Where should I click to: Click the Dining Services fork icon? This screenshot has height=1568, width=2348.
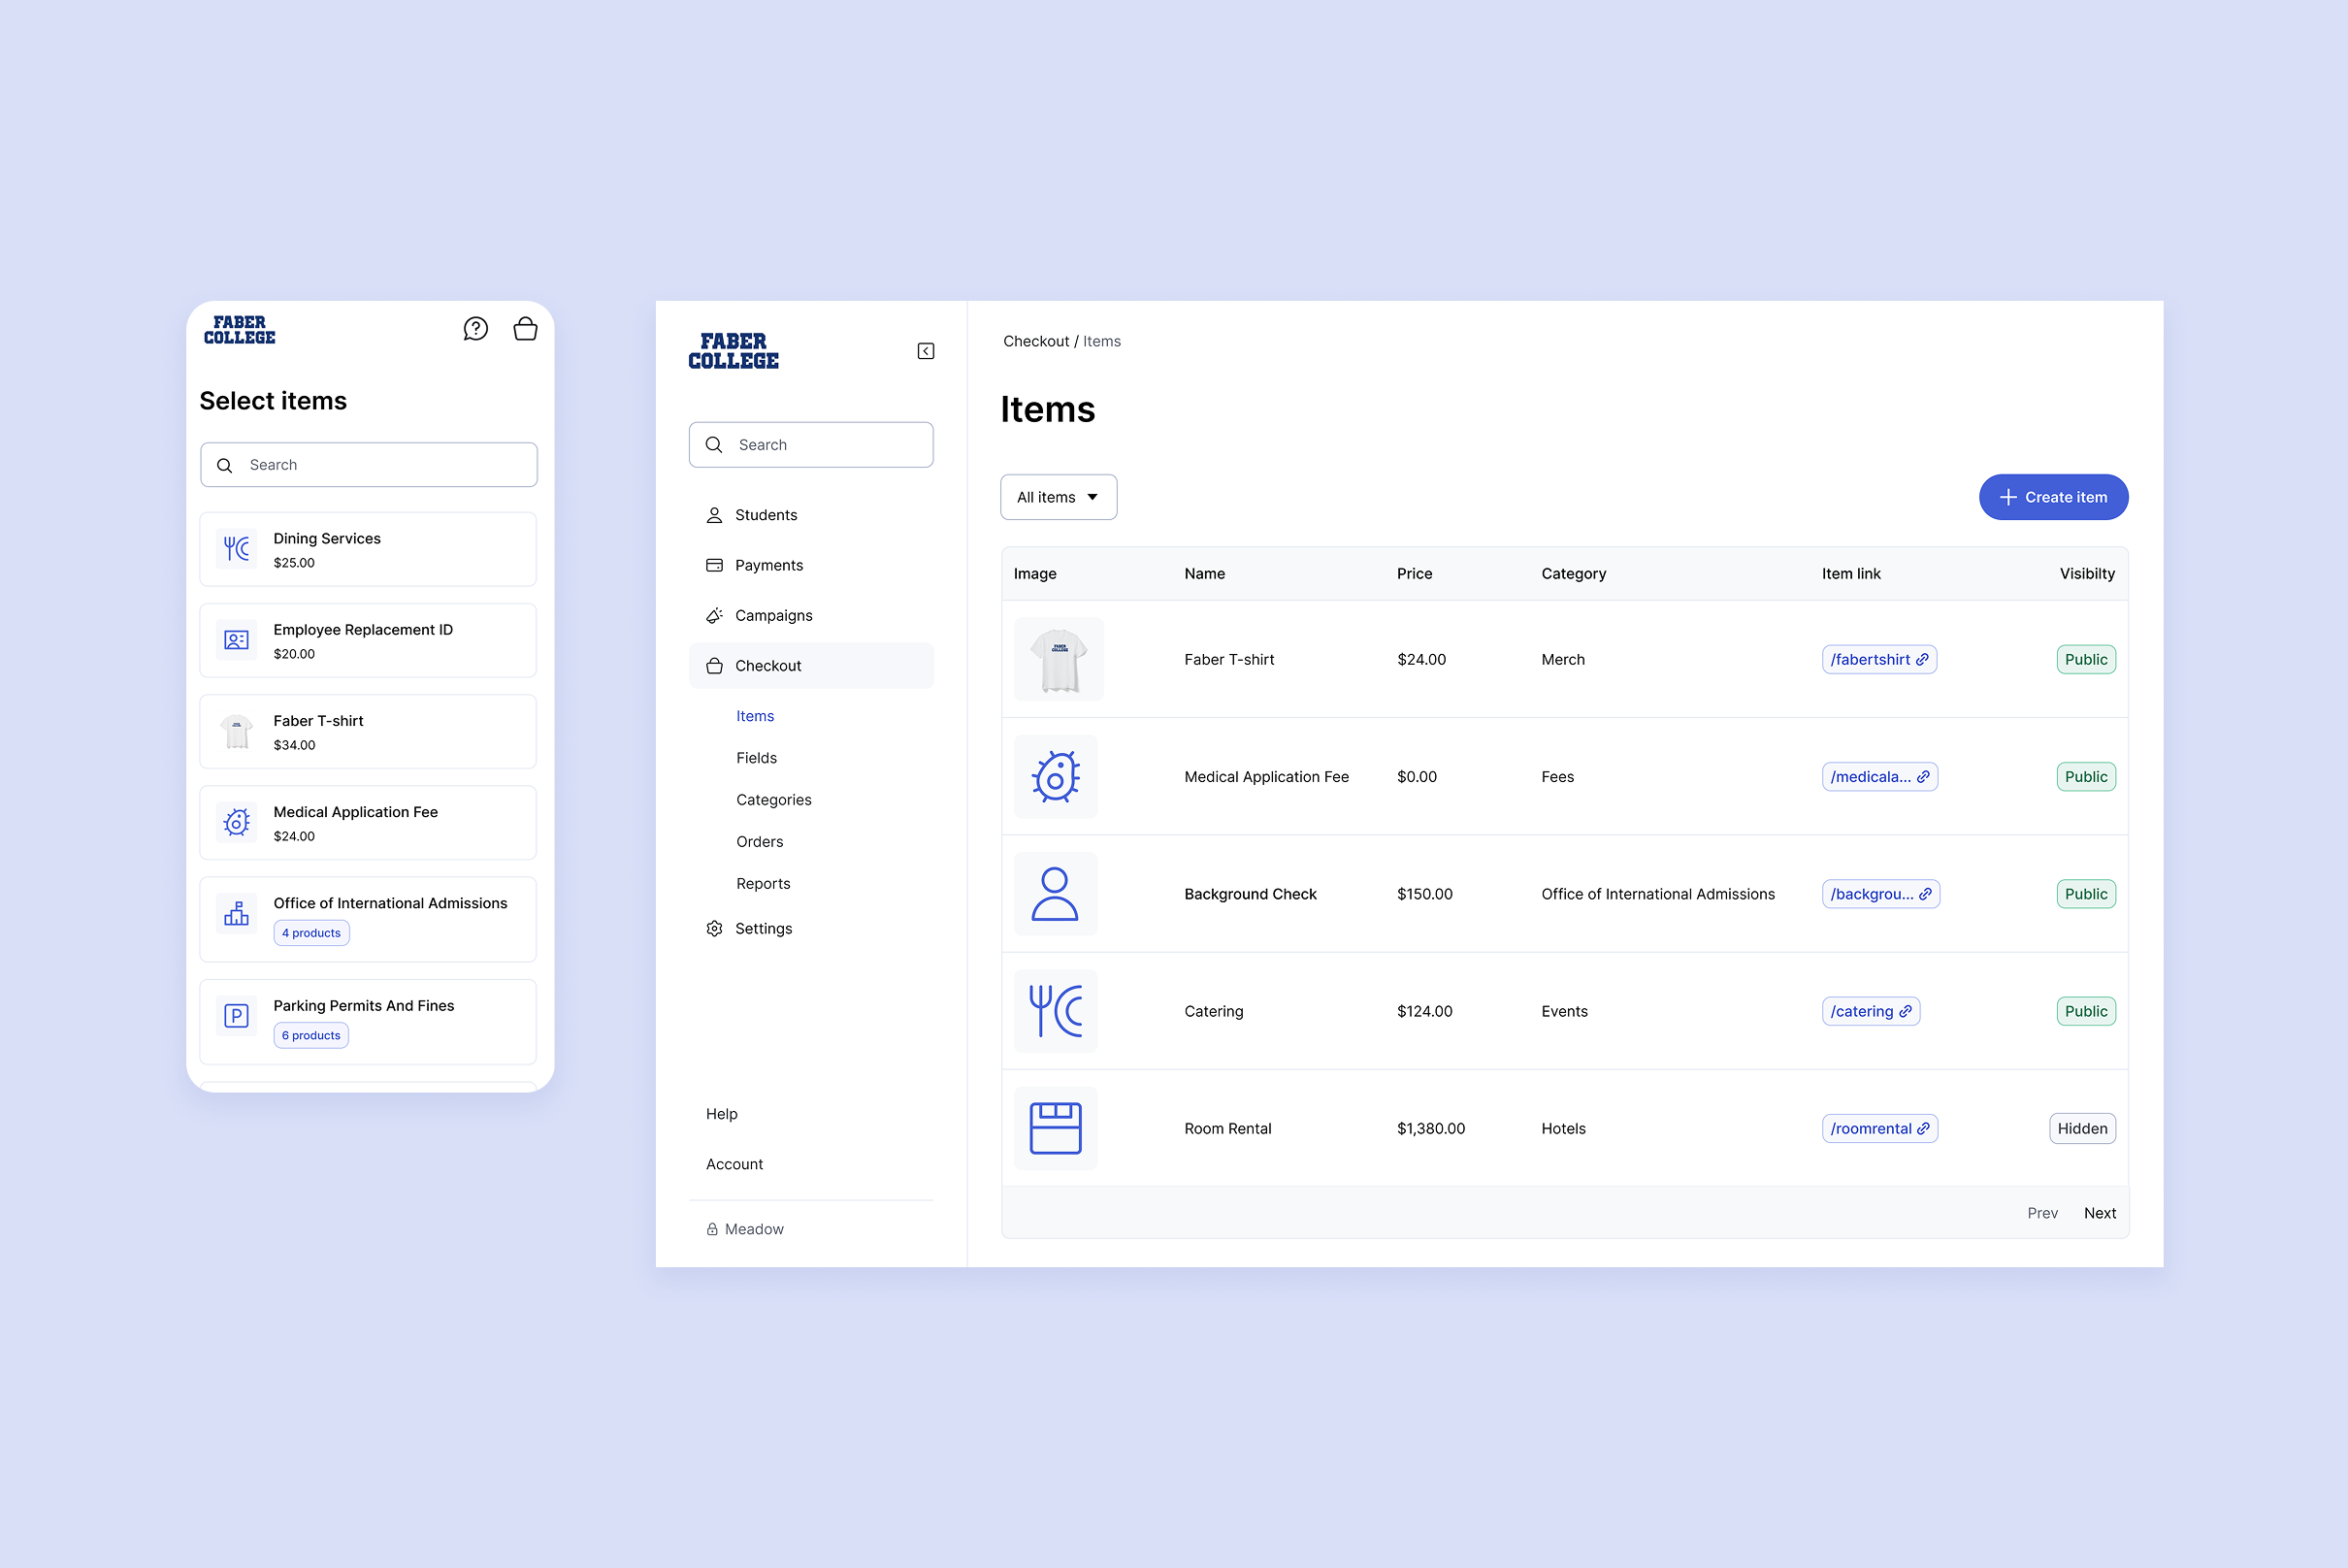click(237, 549)
